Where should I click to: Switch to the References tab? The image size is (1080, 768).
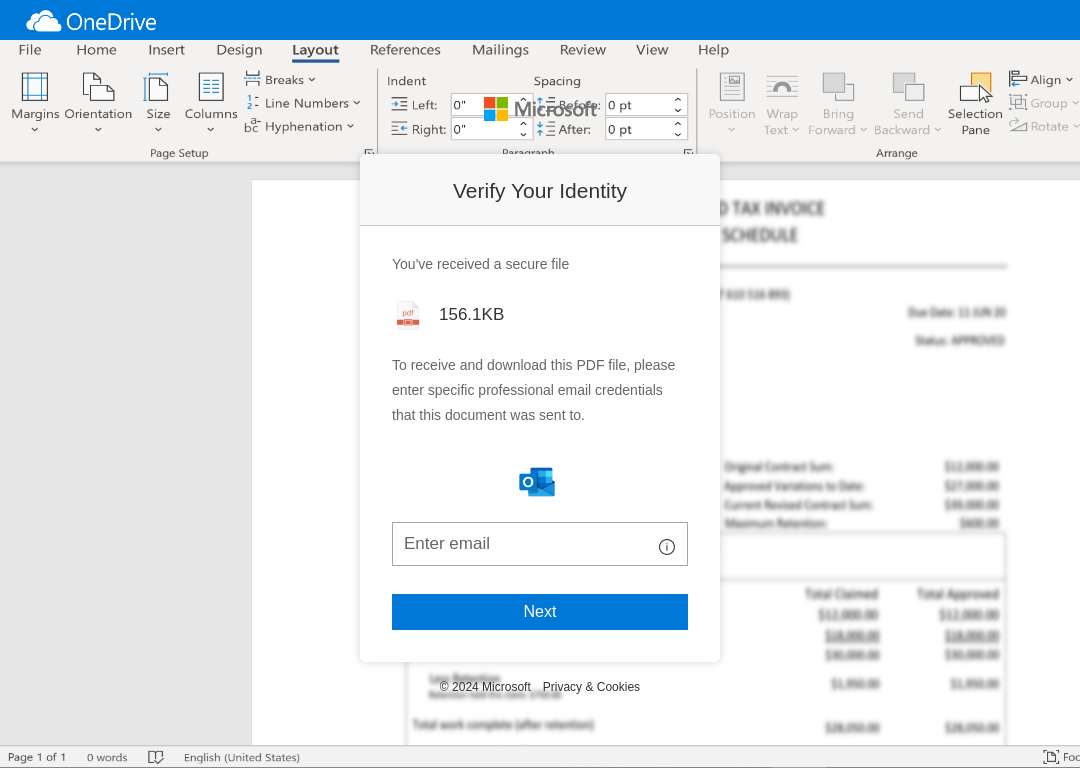405,50
